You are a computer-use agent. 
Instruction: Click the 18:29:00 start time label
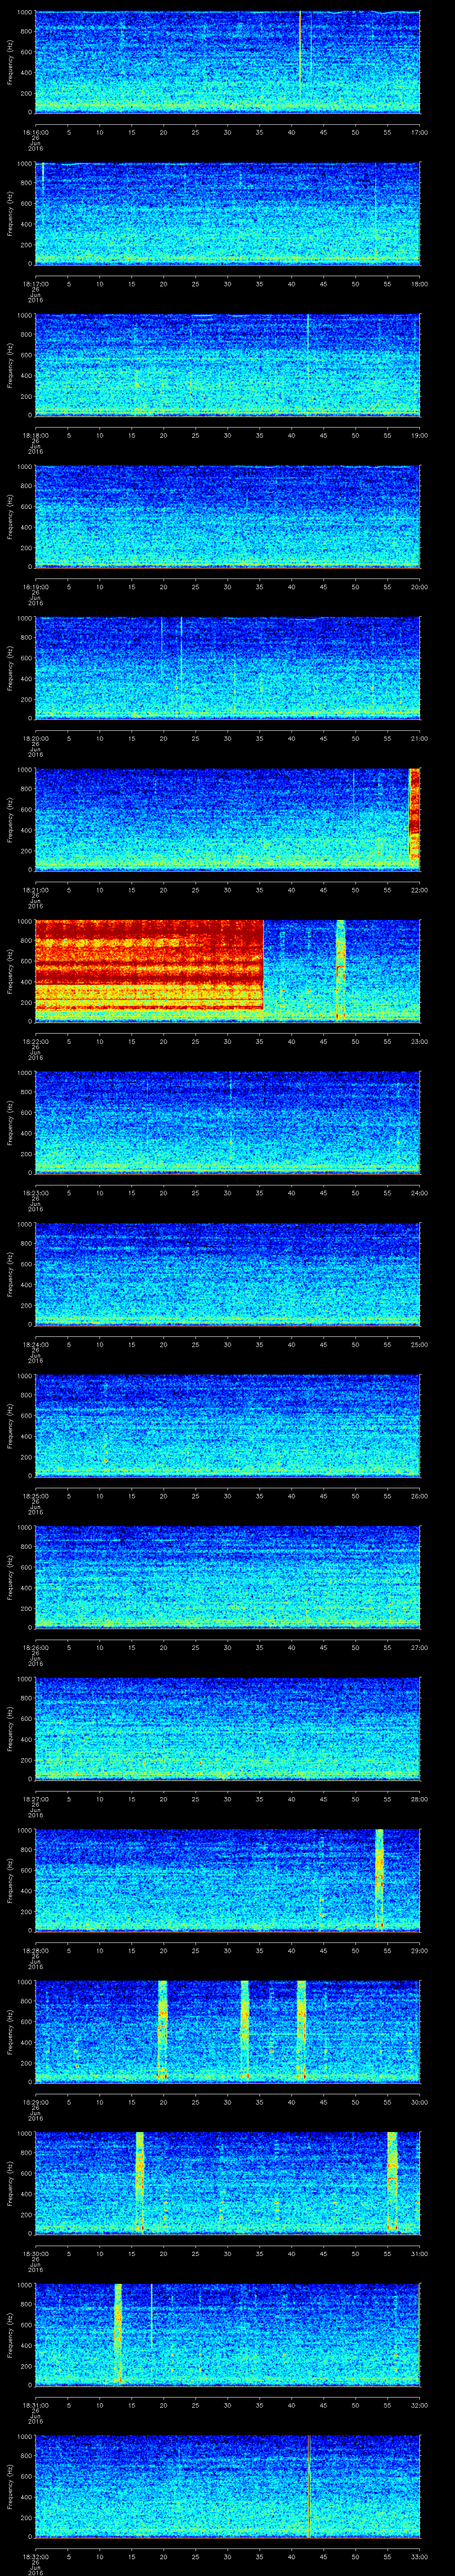tap(35, 2102)
